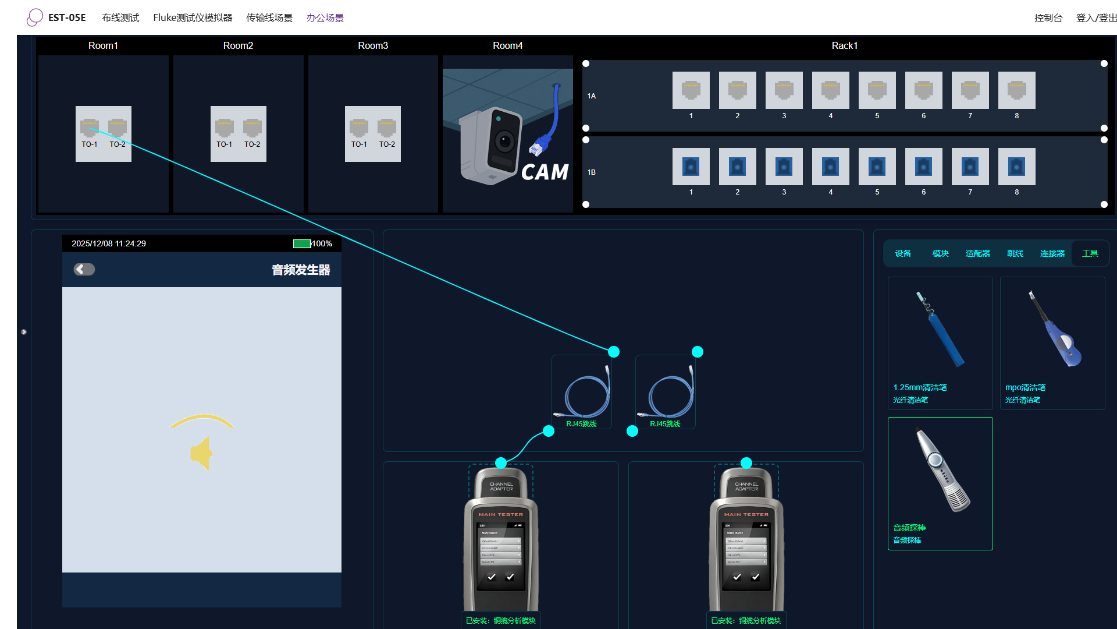Select the TO-1 port in Room2
This screenshot has width=1117, height=629.
(224, 128)
